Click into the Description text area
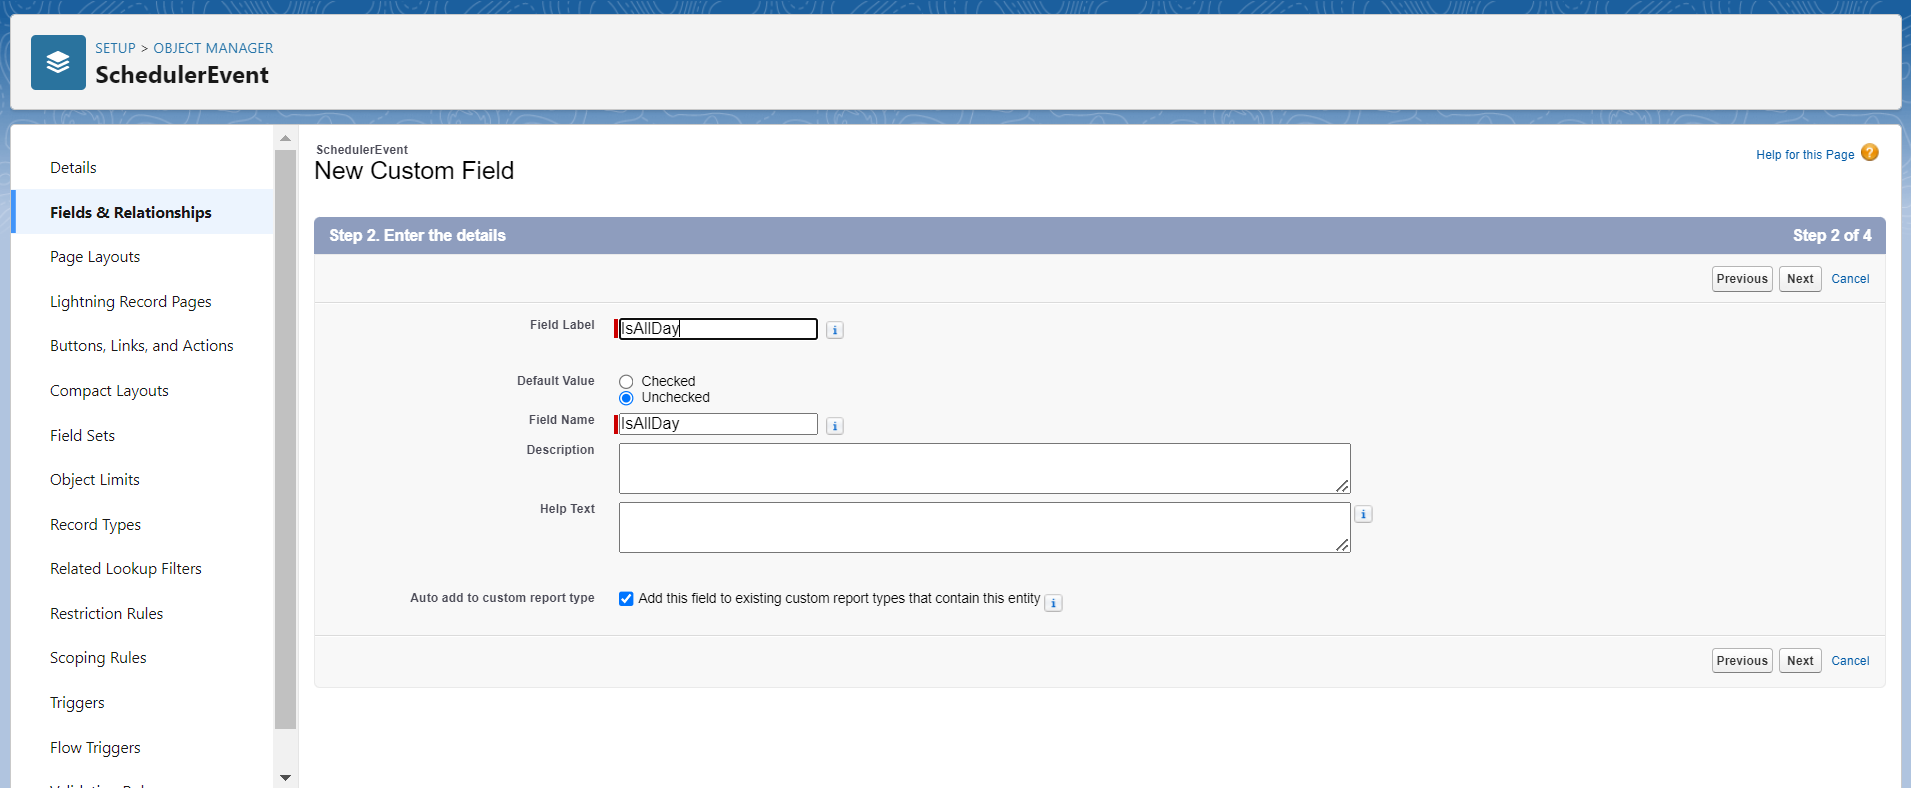The height and width of the screenshot is (788, 1911). (x=983, y=468)
